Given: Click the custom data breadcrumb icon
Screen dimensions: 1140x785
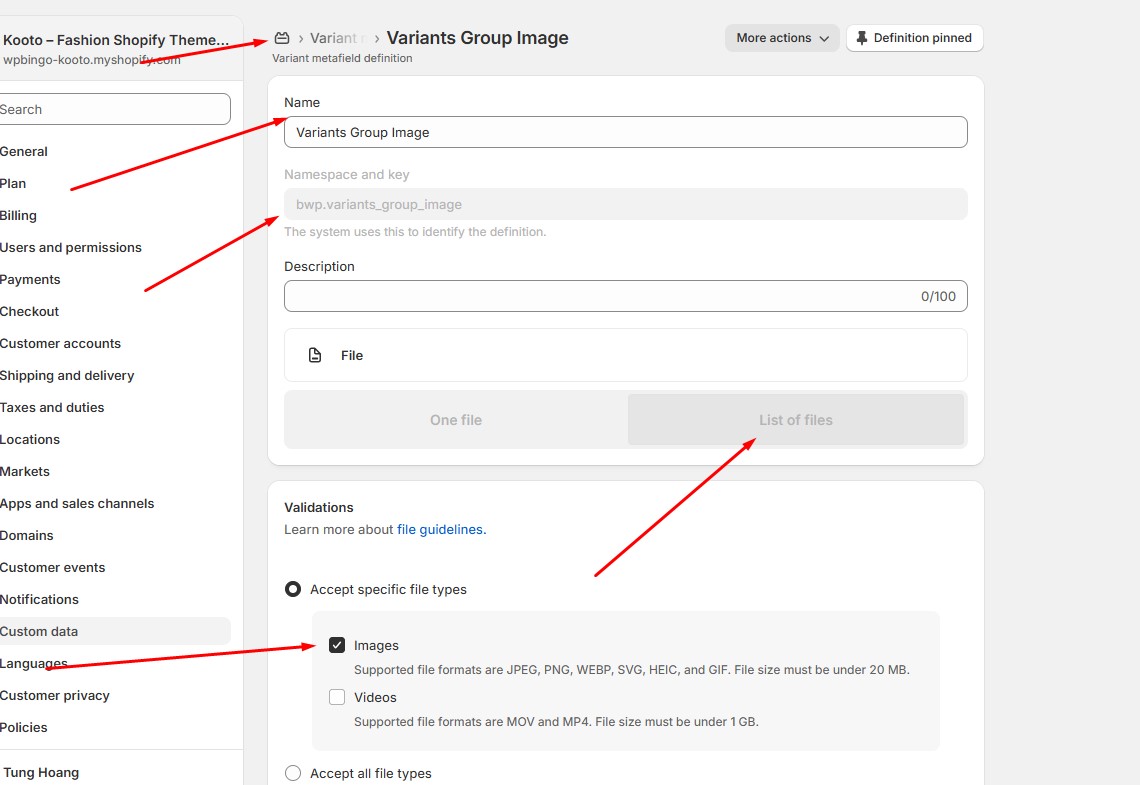Looking at the screenshot, I should 282,38.
